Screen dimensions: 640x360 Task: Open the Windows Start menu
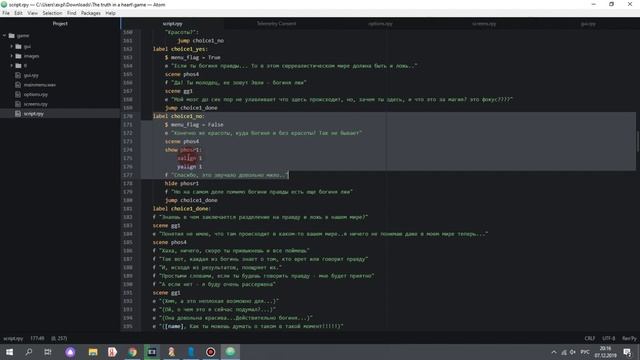(9, 352)
